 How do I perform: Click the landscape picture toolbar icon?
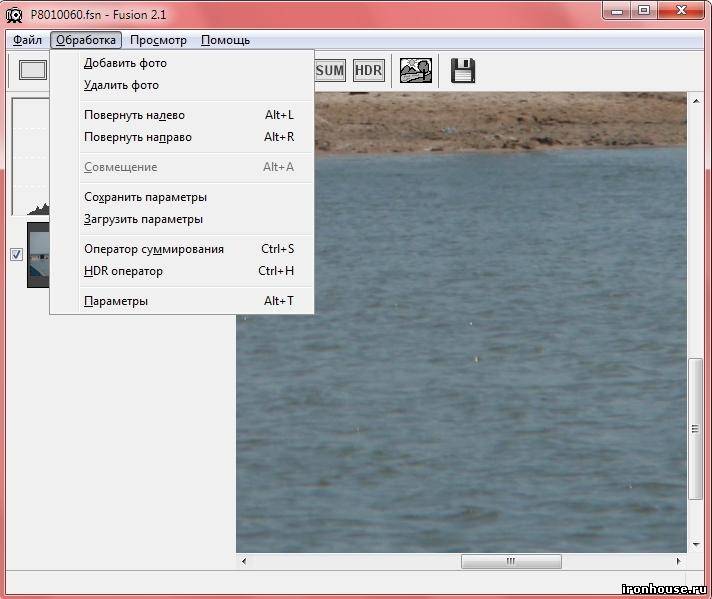click(416, 70)
